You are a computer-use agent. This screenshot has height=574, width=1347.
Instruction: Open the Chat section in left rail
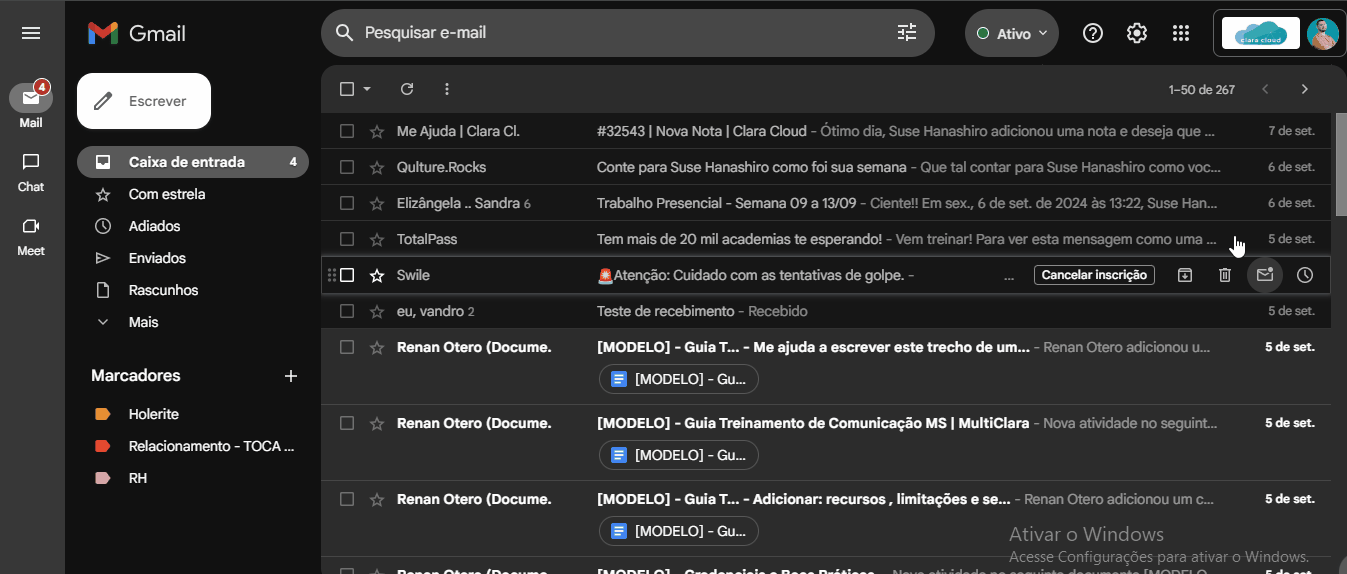(31, 172)
